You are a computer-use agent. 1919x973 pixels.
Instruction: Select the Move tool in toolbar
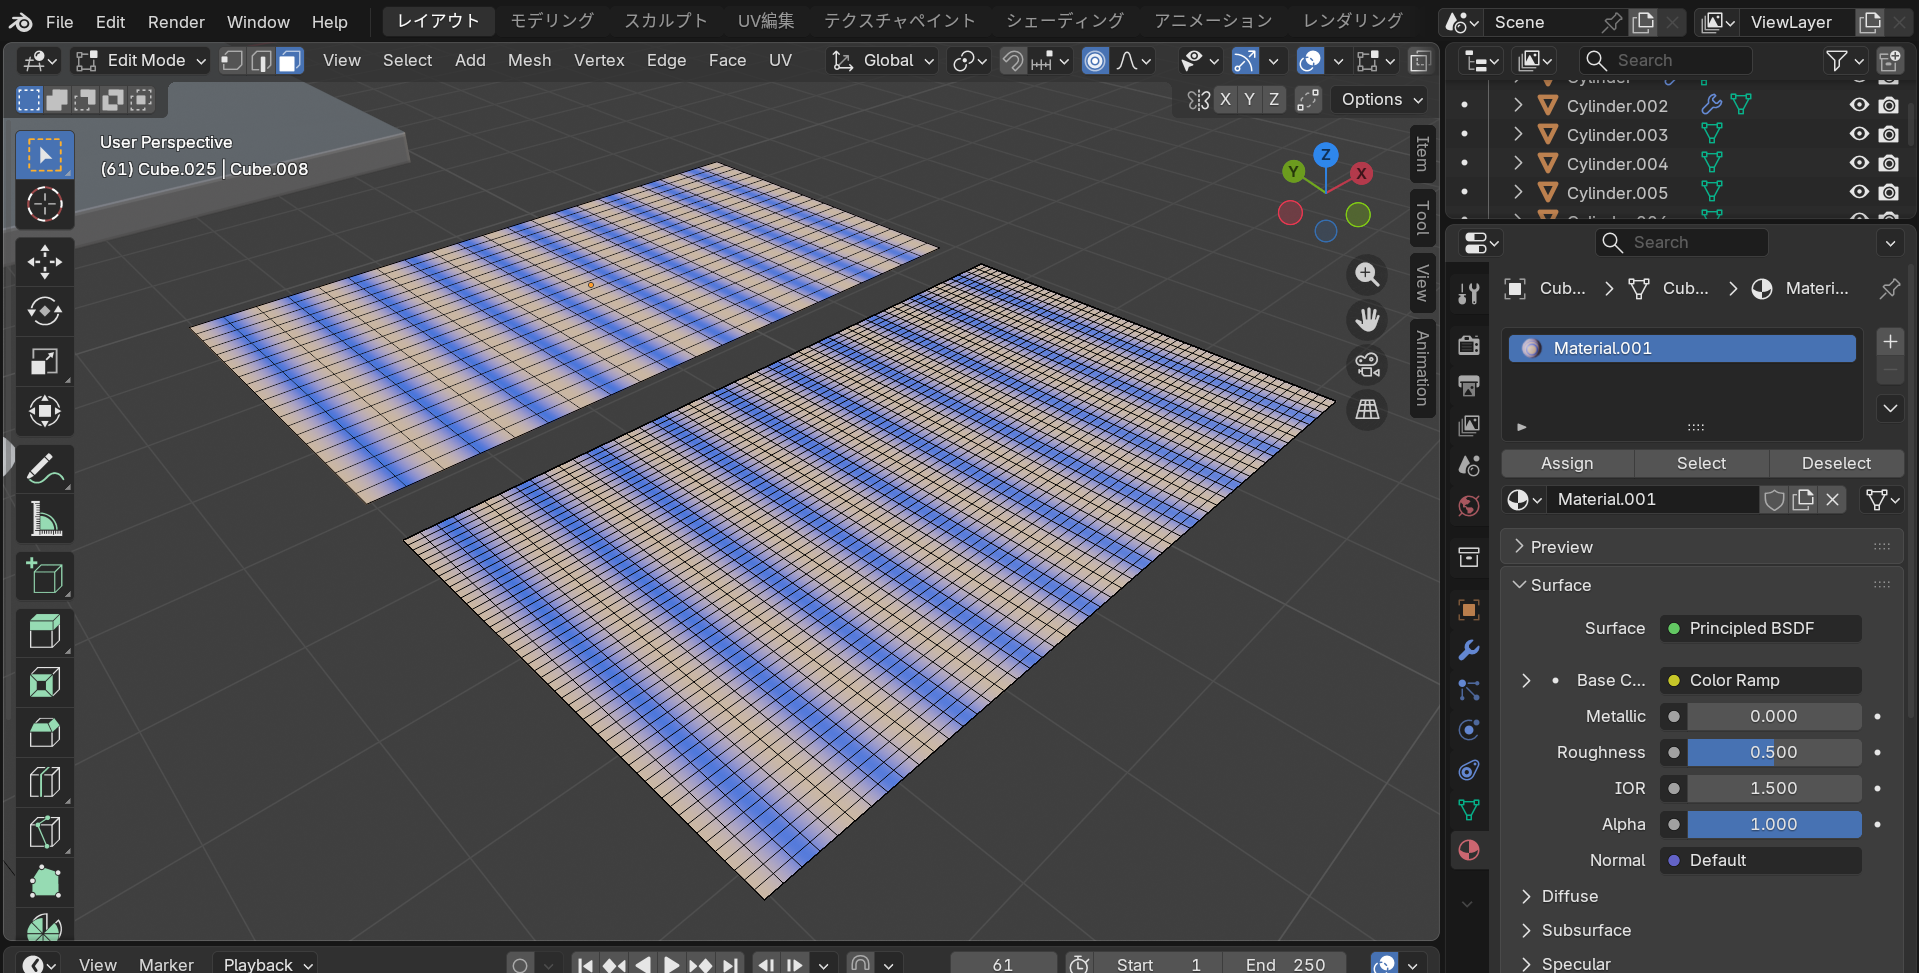pos(44,262)
